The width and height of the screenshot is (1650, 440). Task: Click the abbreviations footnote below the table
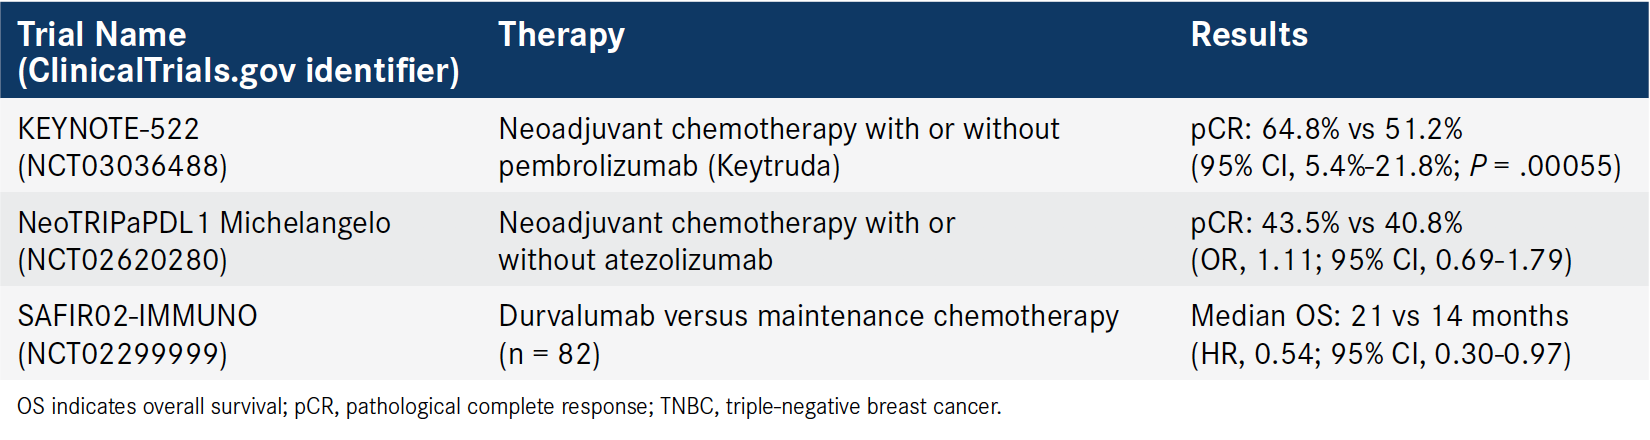[509, 407]
